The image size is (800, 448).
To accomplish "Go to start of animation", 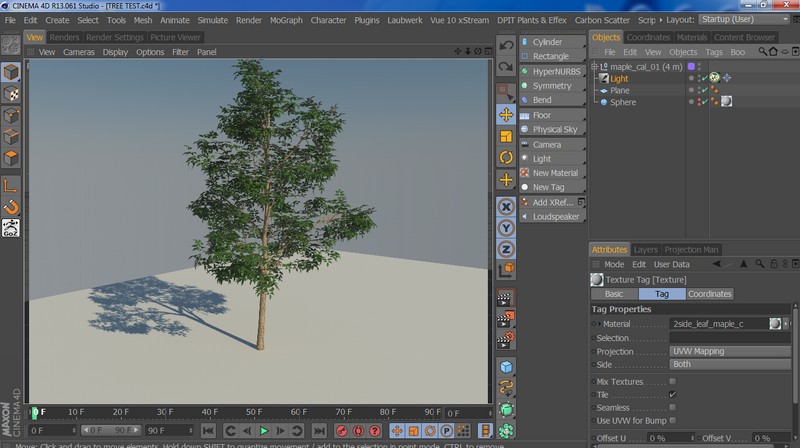I will 208,431.
